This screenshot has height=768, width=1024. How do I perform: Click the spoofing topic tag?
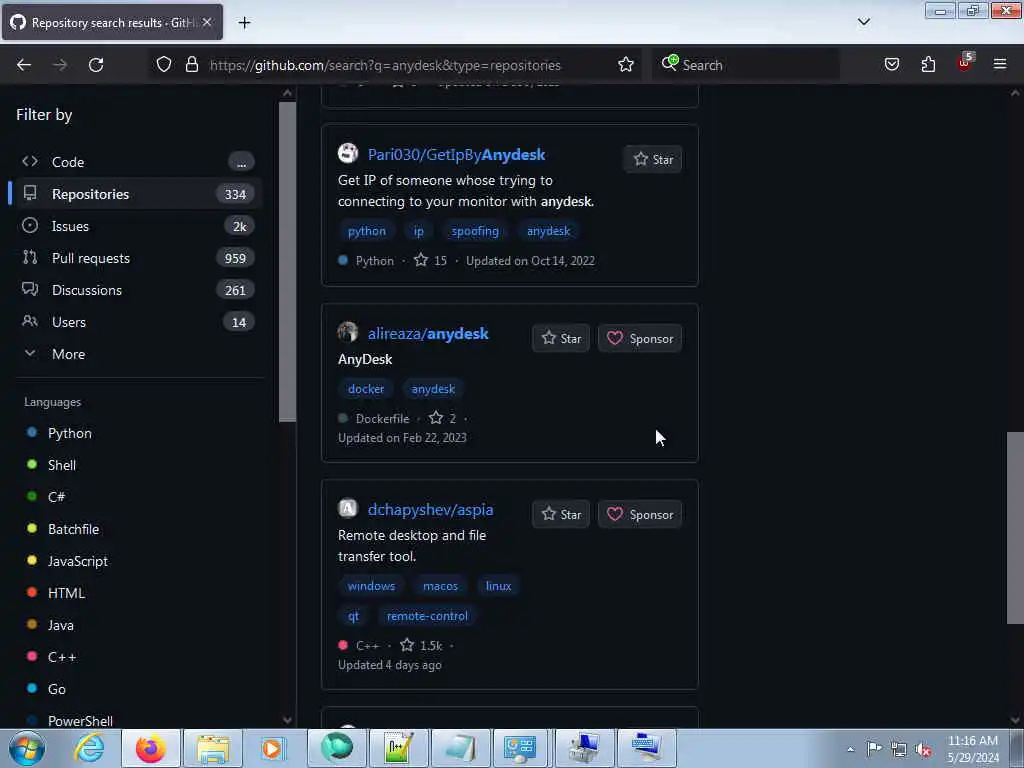475,231
